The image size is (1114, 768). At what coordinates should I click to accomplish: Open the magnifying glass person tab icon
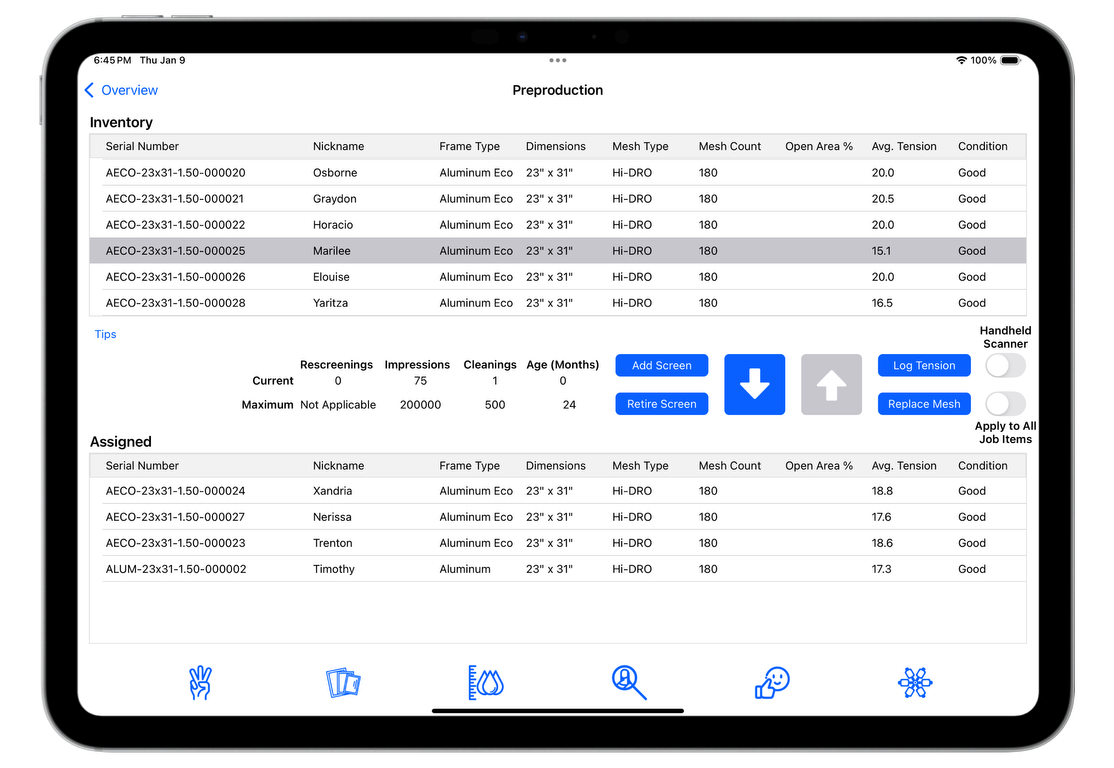click(629, 683)
